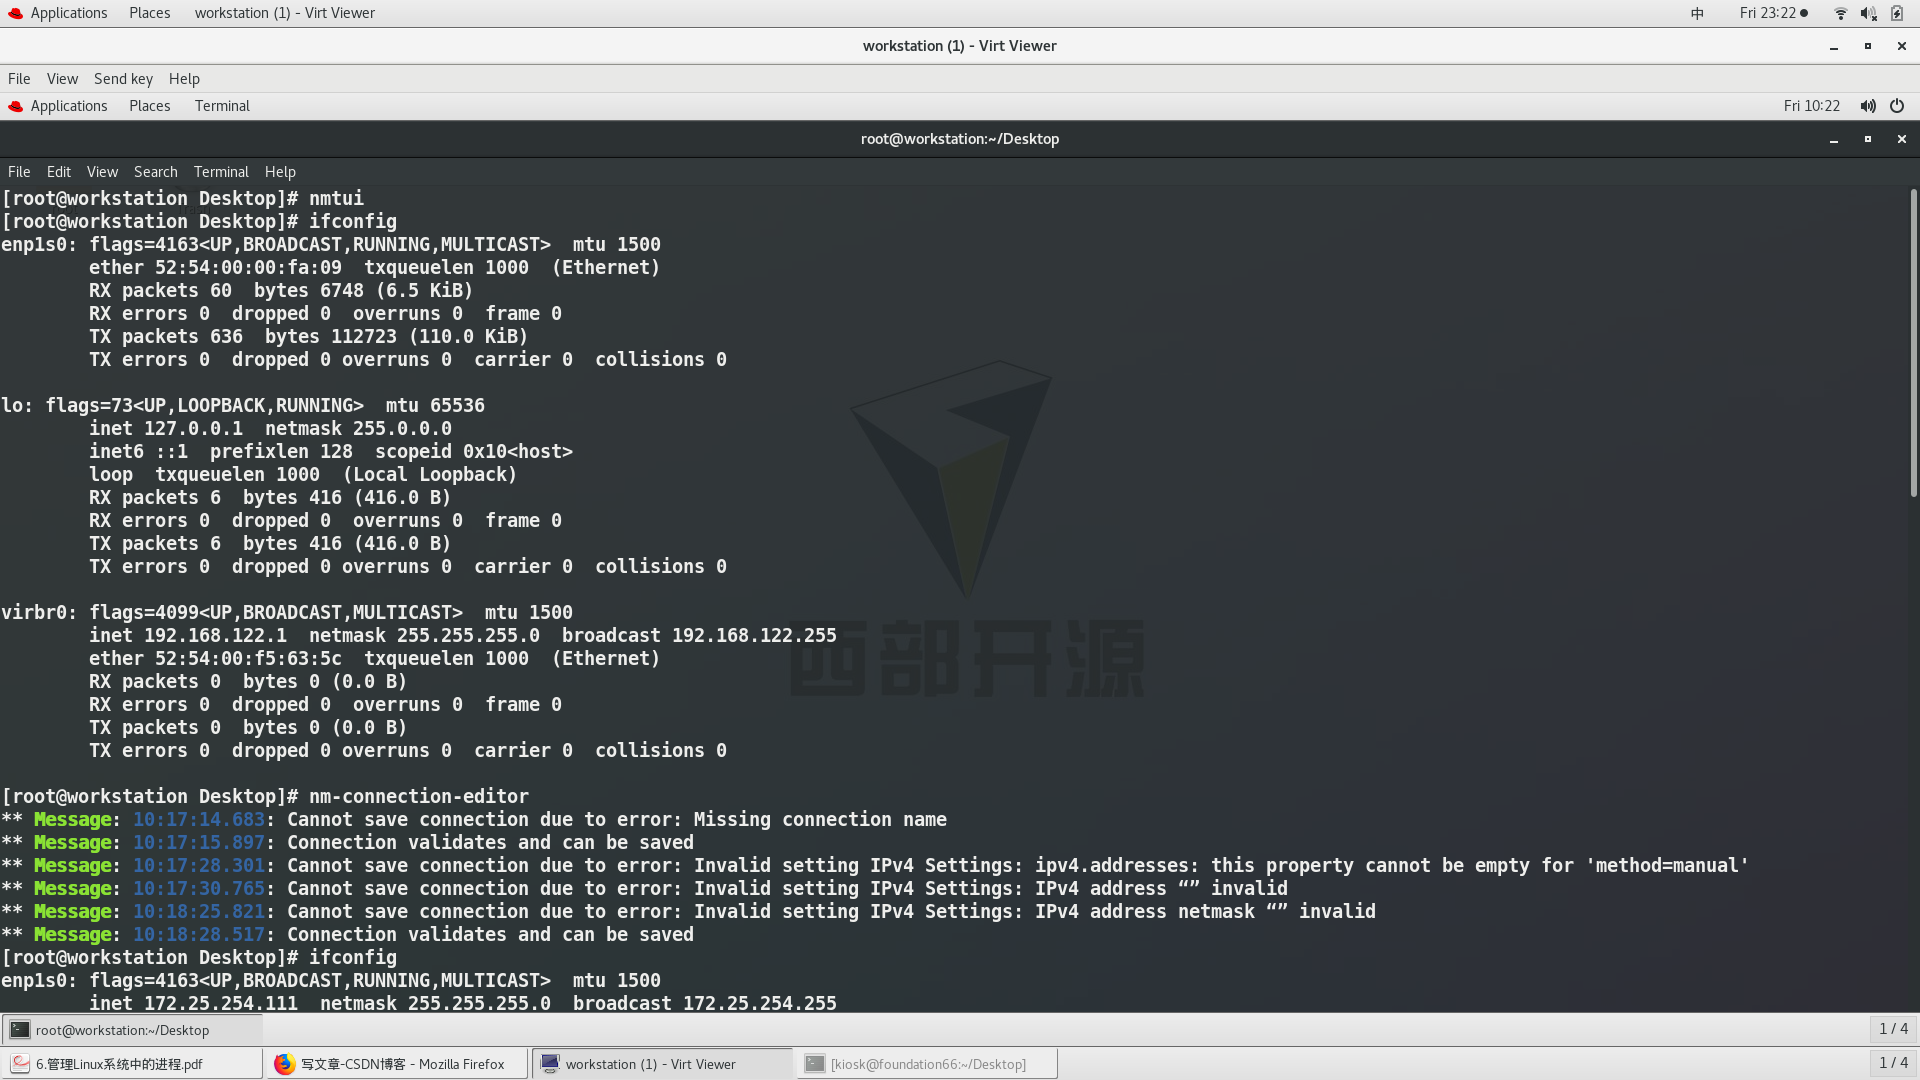Open the Send key menu
The image size is (1920, 1080).
coord(123,79)
